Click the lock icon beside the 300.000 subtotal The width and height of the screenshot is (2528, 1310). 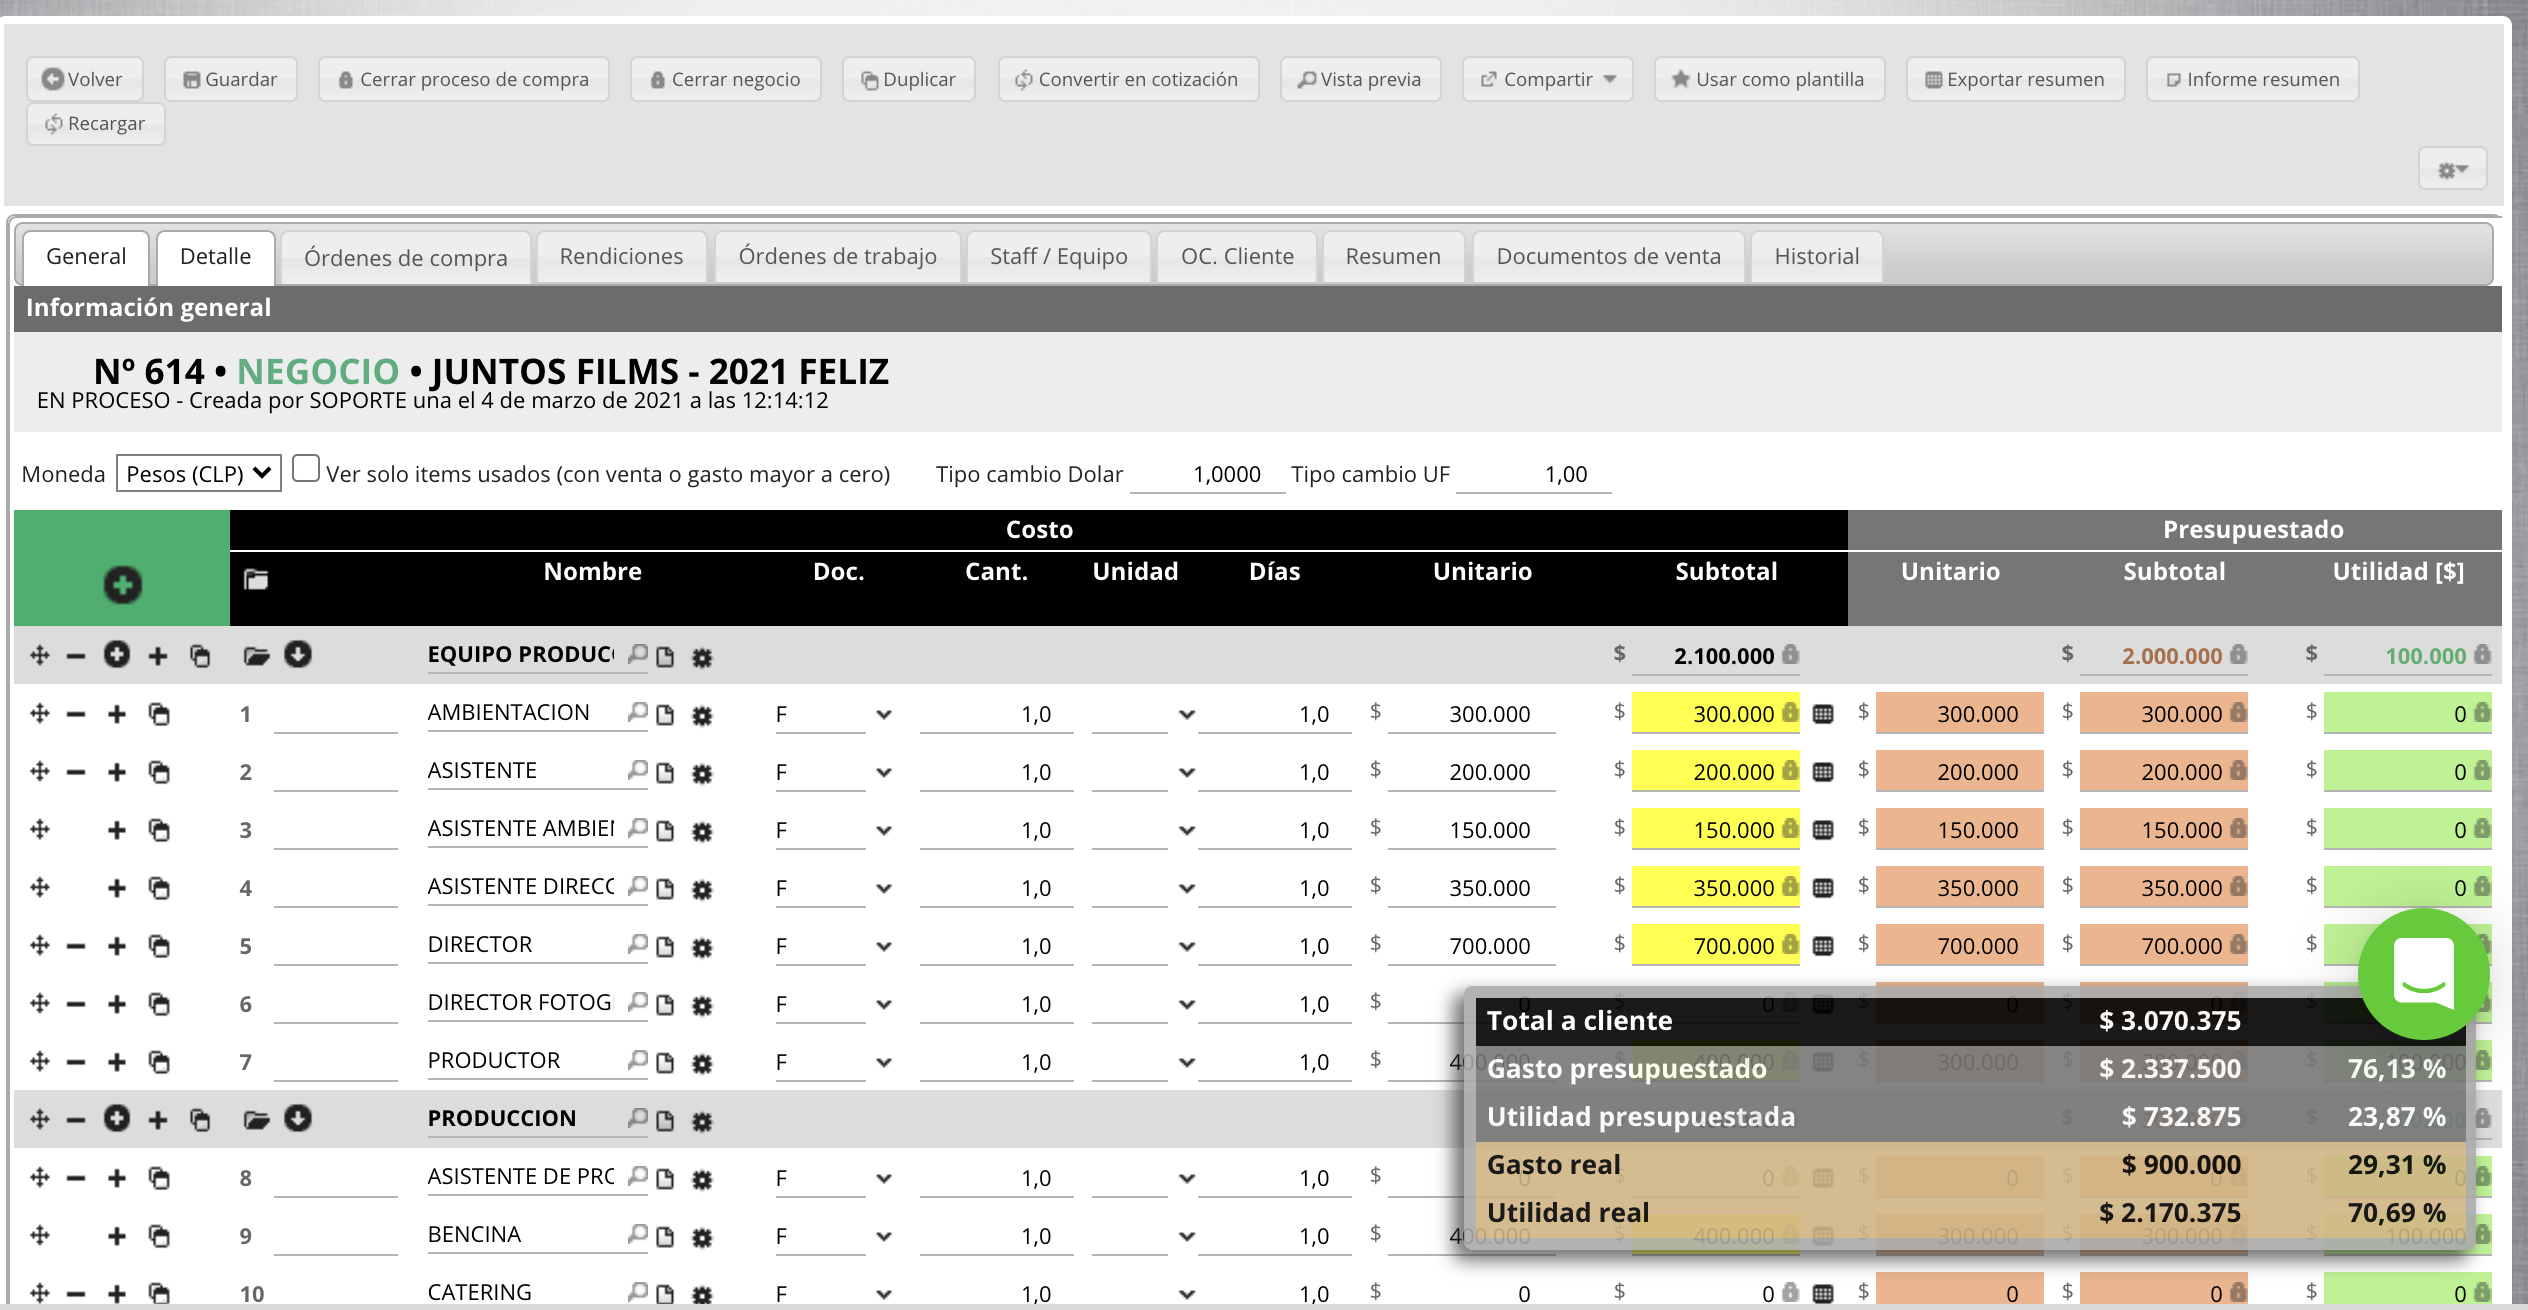pyautogui.click(x=1790, y=712)
